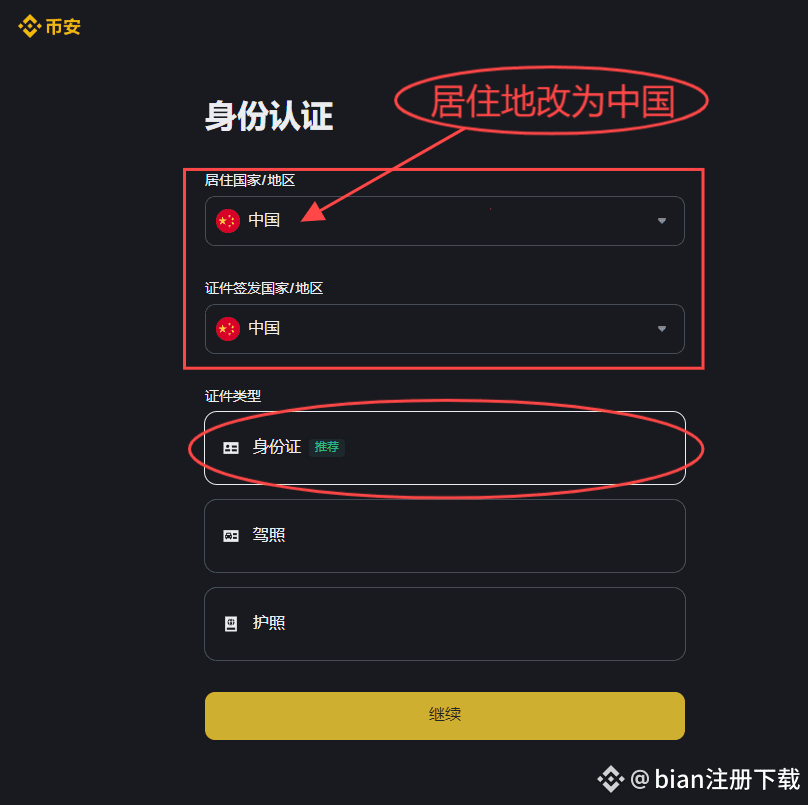808x805 pixels.
Task: Click the green 推荐 badge
Action: pyautogui.click(x=327, y=447)
